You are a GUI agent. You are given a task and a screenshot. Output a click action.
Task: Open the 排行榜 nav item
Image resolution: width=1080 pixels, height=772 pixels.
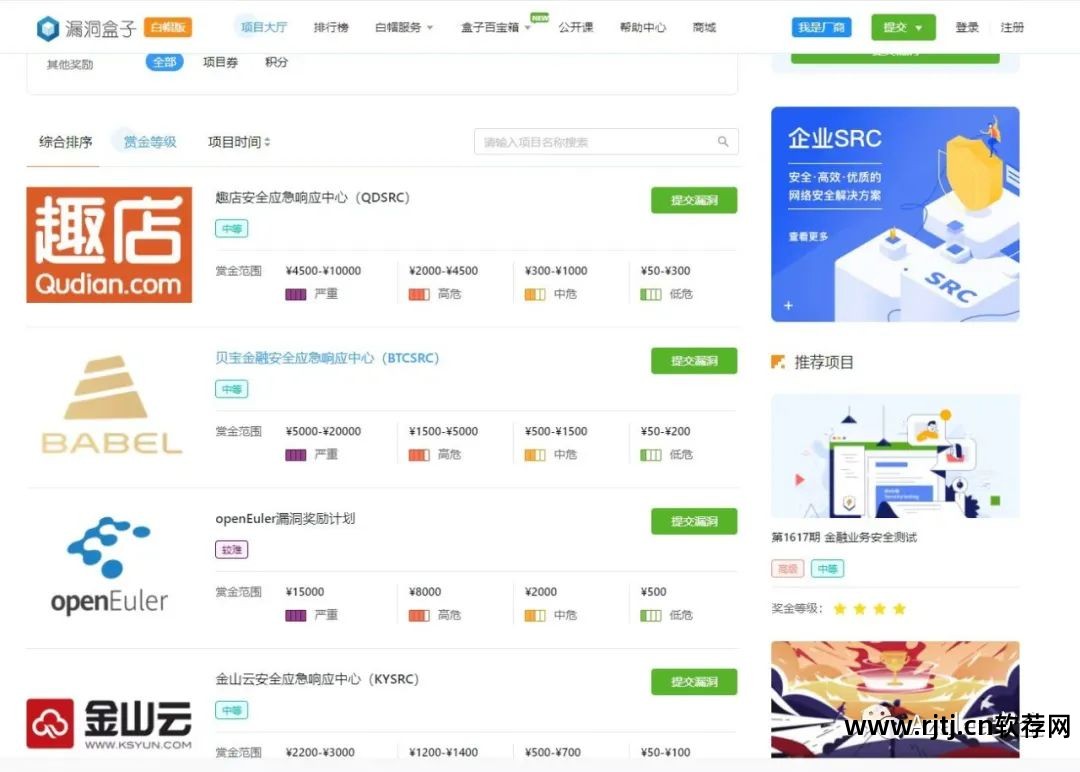tap(331, 28)
